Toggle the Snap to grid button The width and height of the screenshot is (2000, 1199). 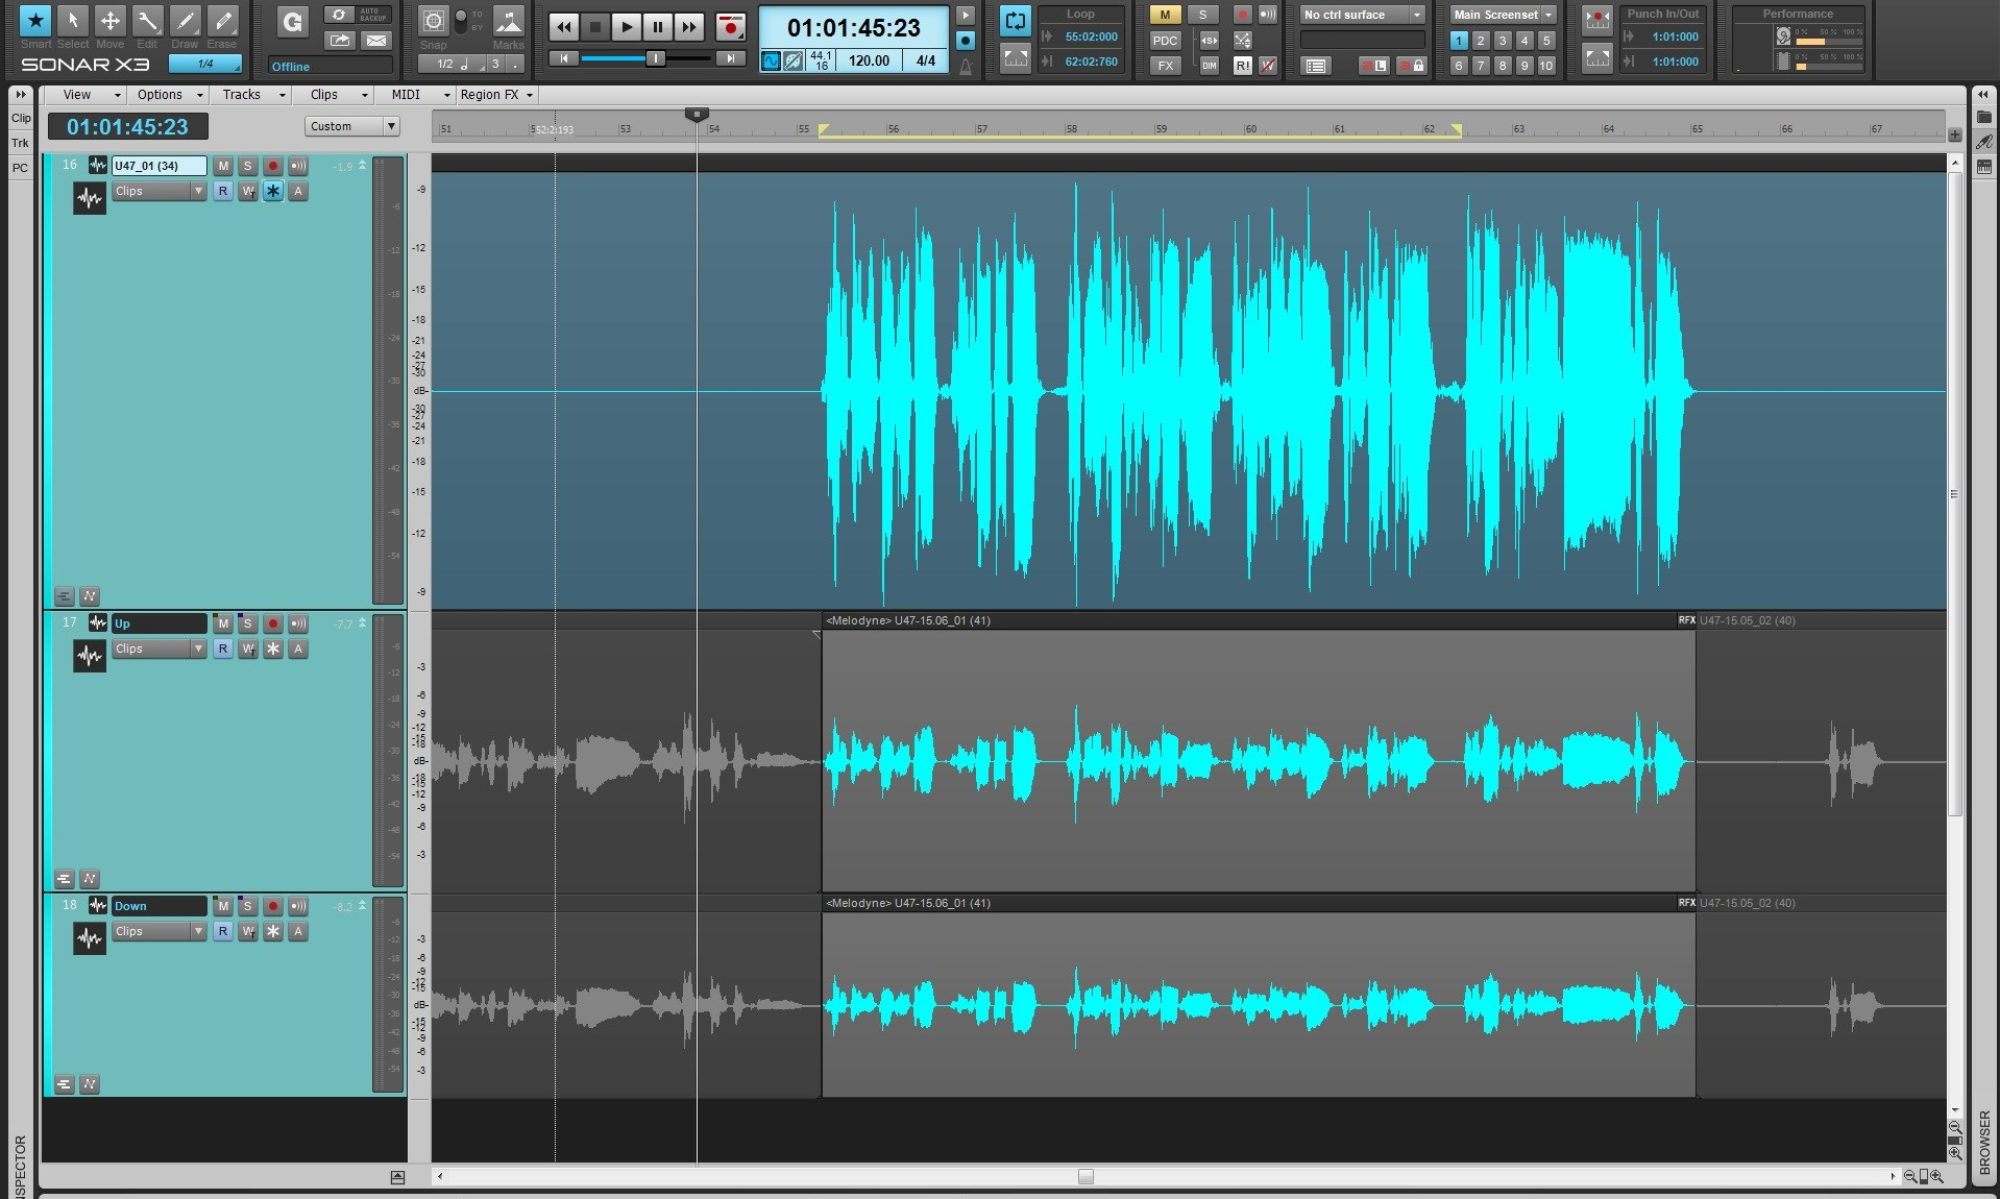[433, 21]
